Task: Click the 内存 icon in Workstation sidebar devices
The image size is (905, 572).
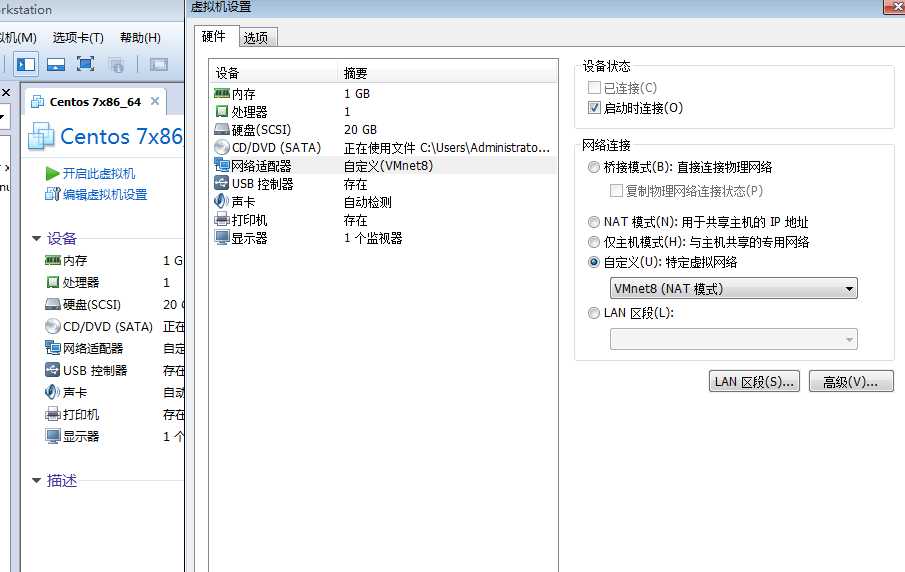Action: point(53,260)
